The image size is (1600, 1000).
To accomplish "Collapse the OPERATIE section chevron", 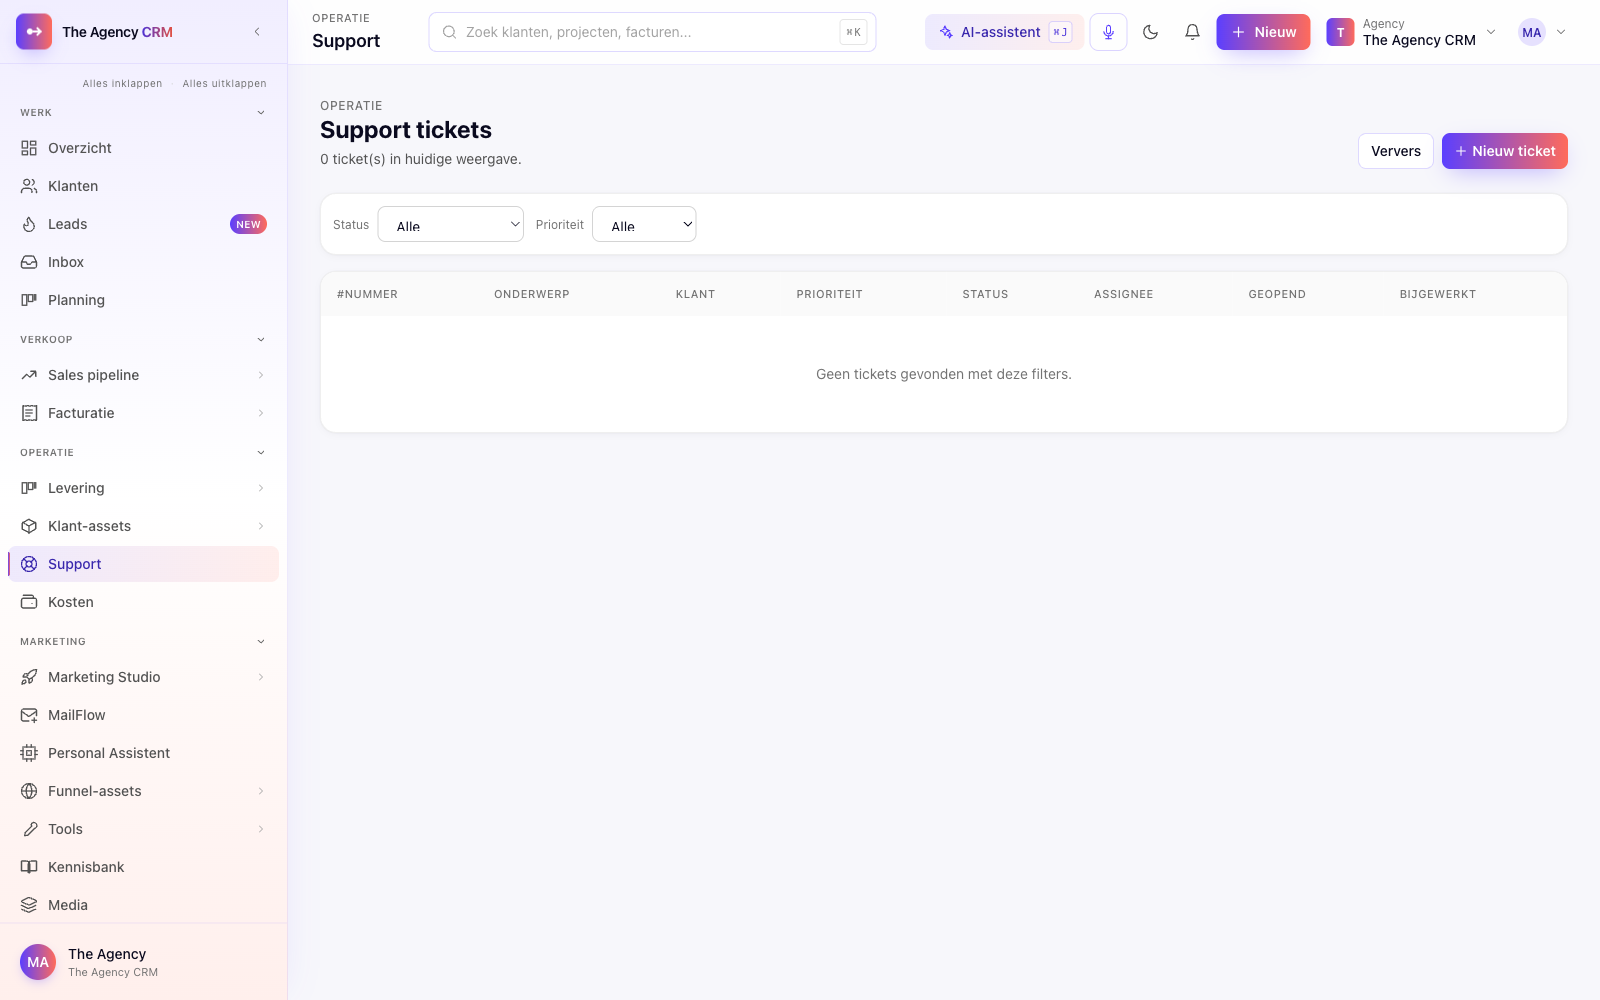I will [x=261, y=453].
